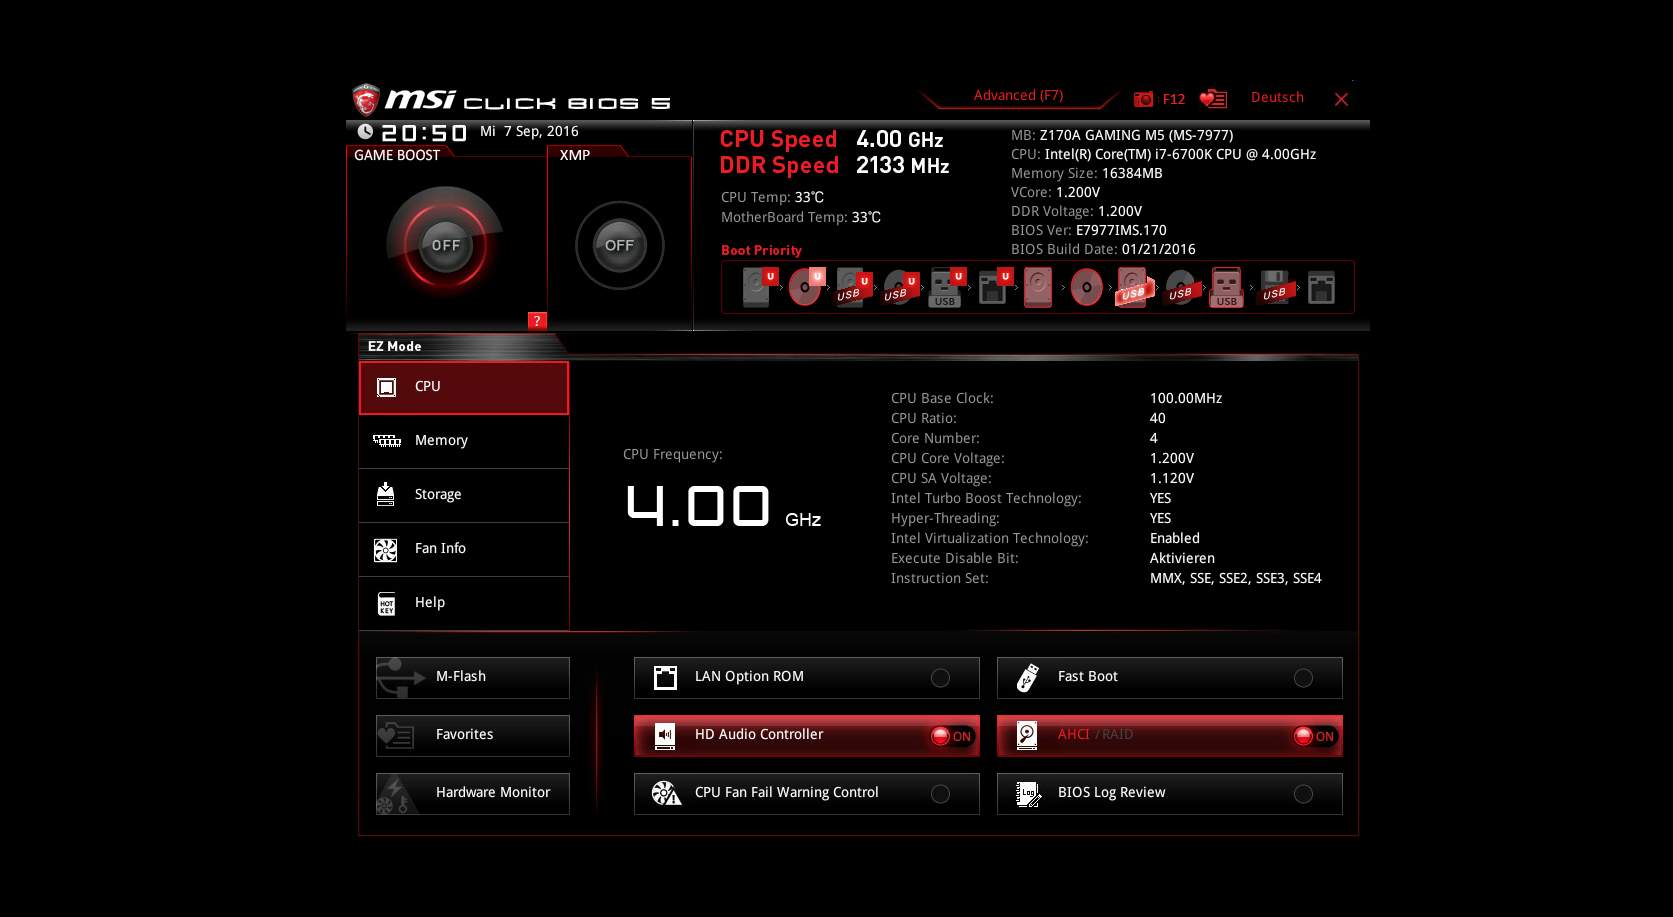The height and width of the screenshot is (917, 1673).
Task: Select the EZ Mode tab
Action: (395, 346)
